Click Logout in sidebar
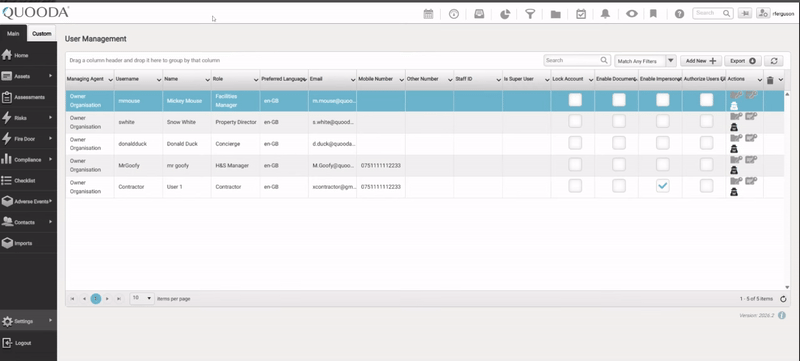 pos(28,343)
